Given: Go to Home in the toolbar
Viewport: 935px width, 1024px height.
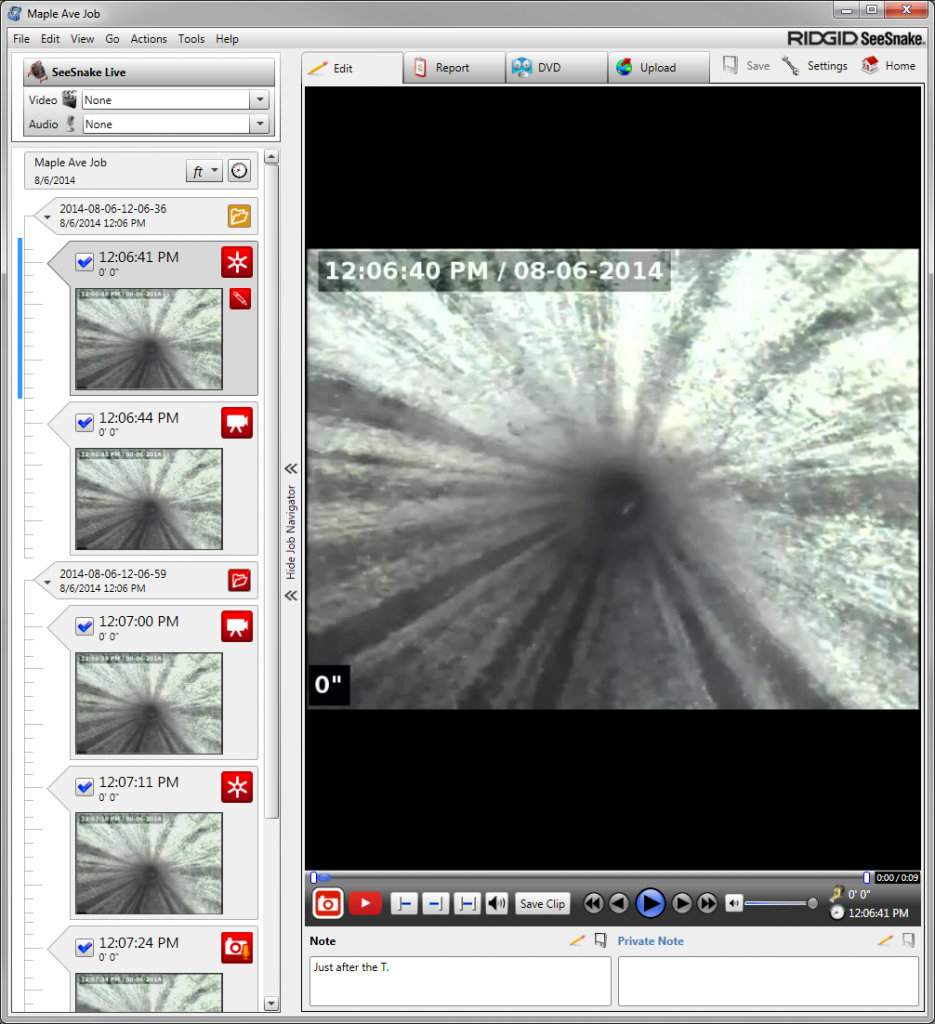Looking at the screenshot, I should click(889, 66).
